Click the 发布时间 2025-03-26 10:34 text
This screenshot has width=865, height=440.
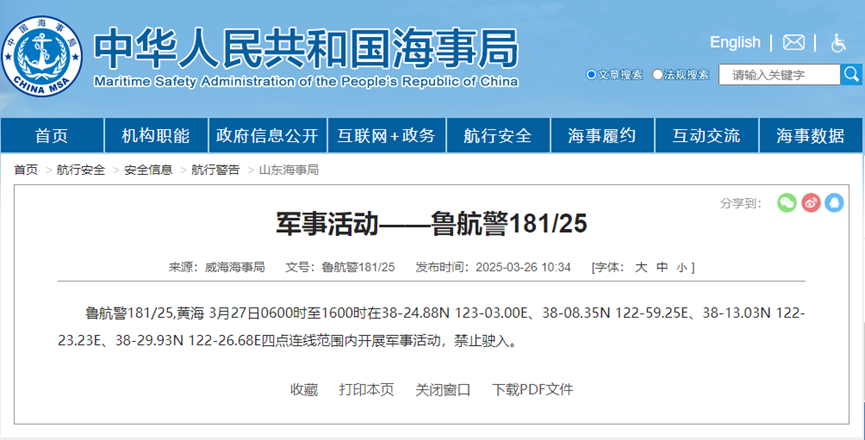pyautogui.click(x=493, y=267)
